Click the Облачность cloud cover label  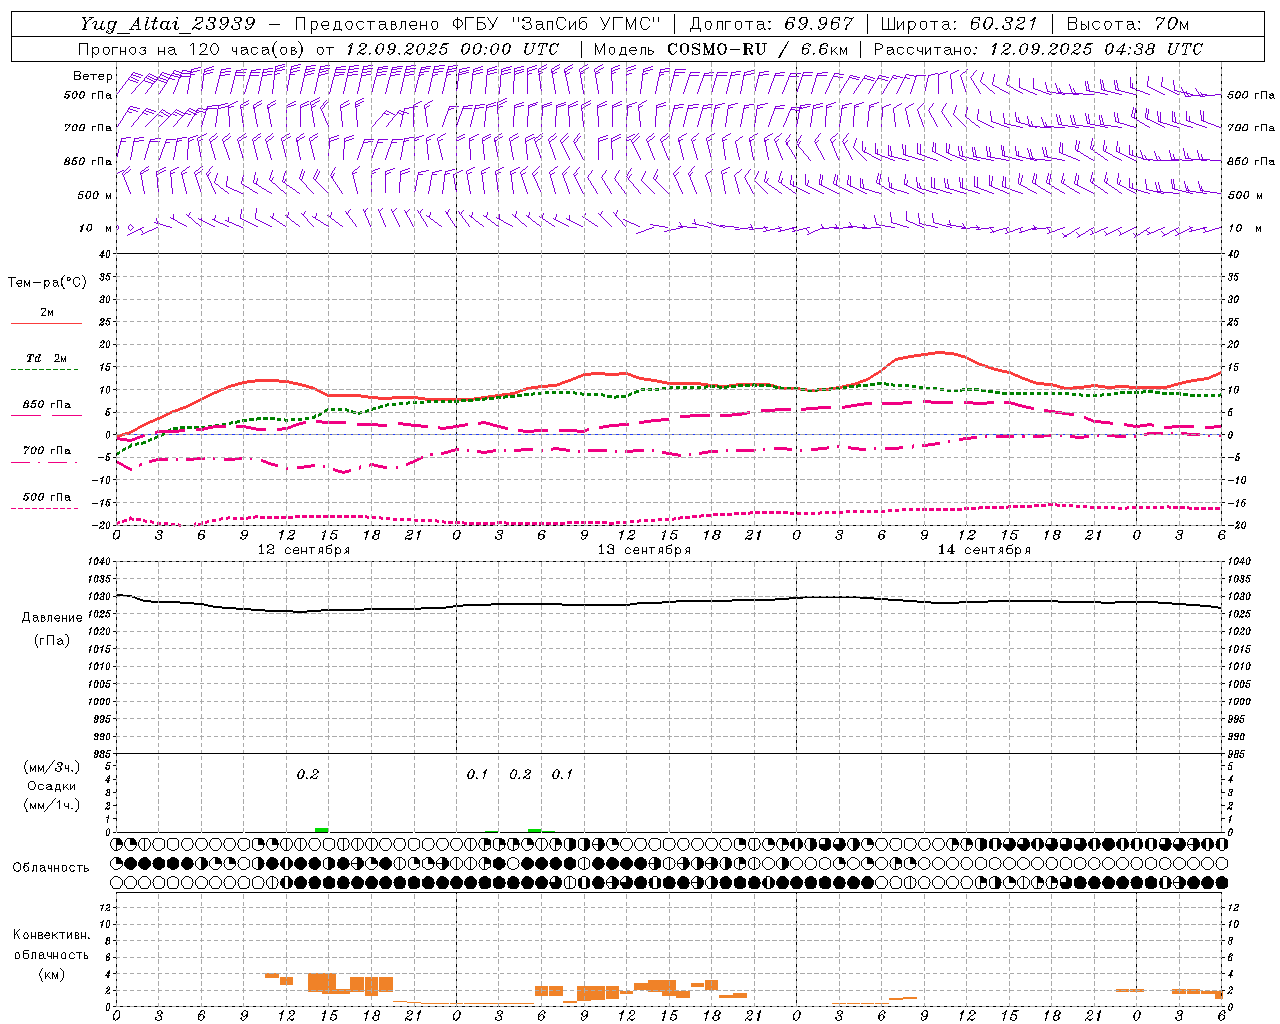(51, 867)
